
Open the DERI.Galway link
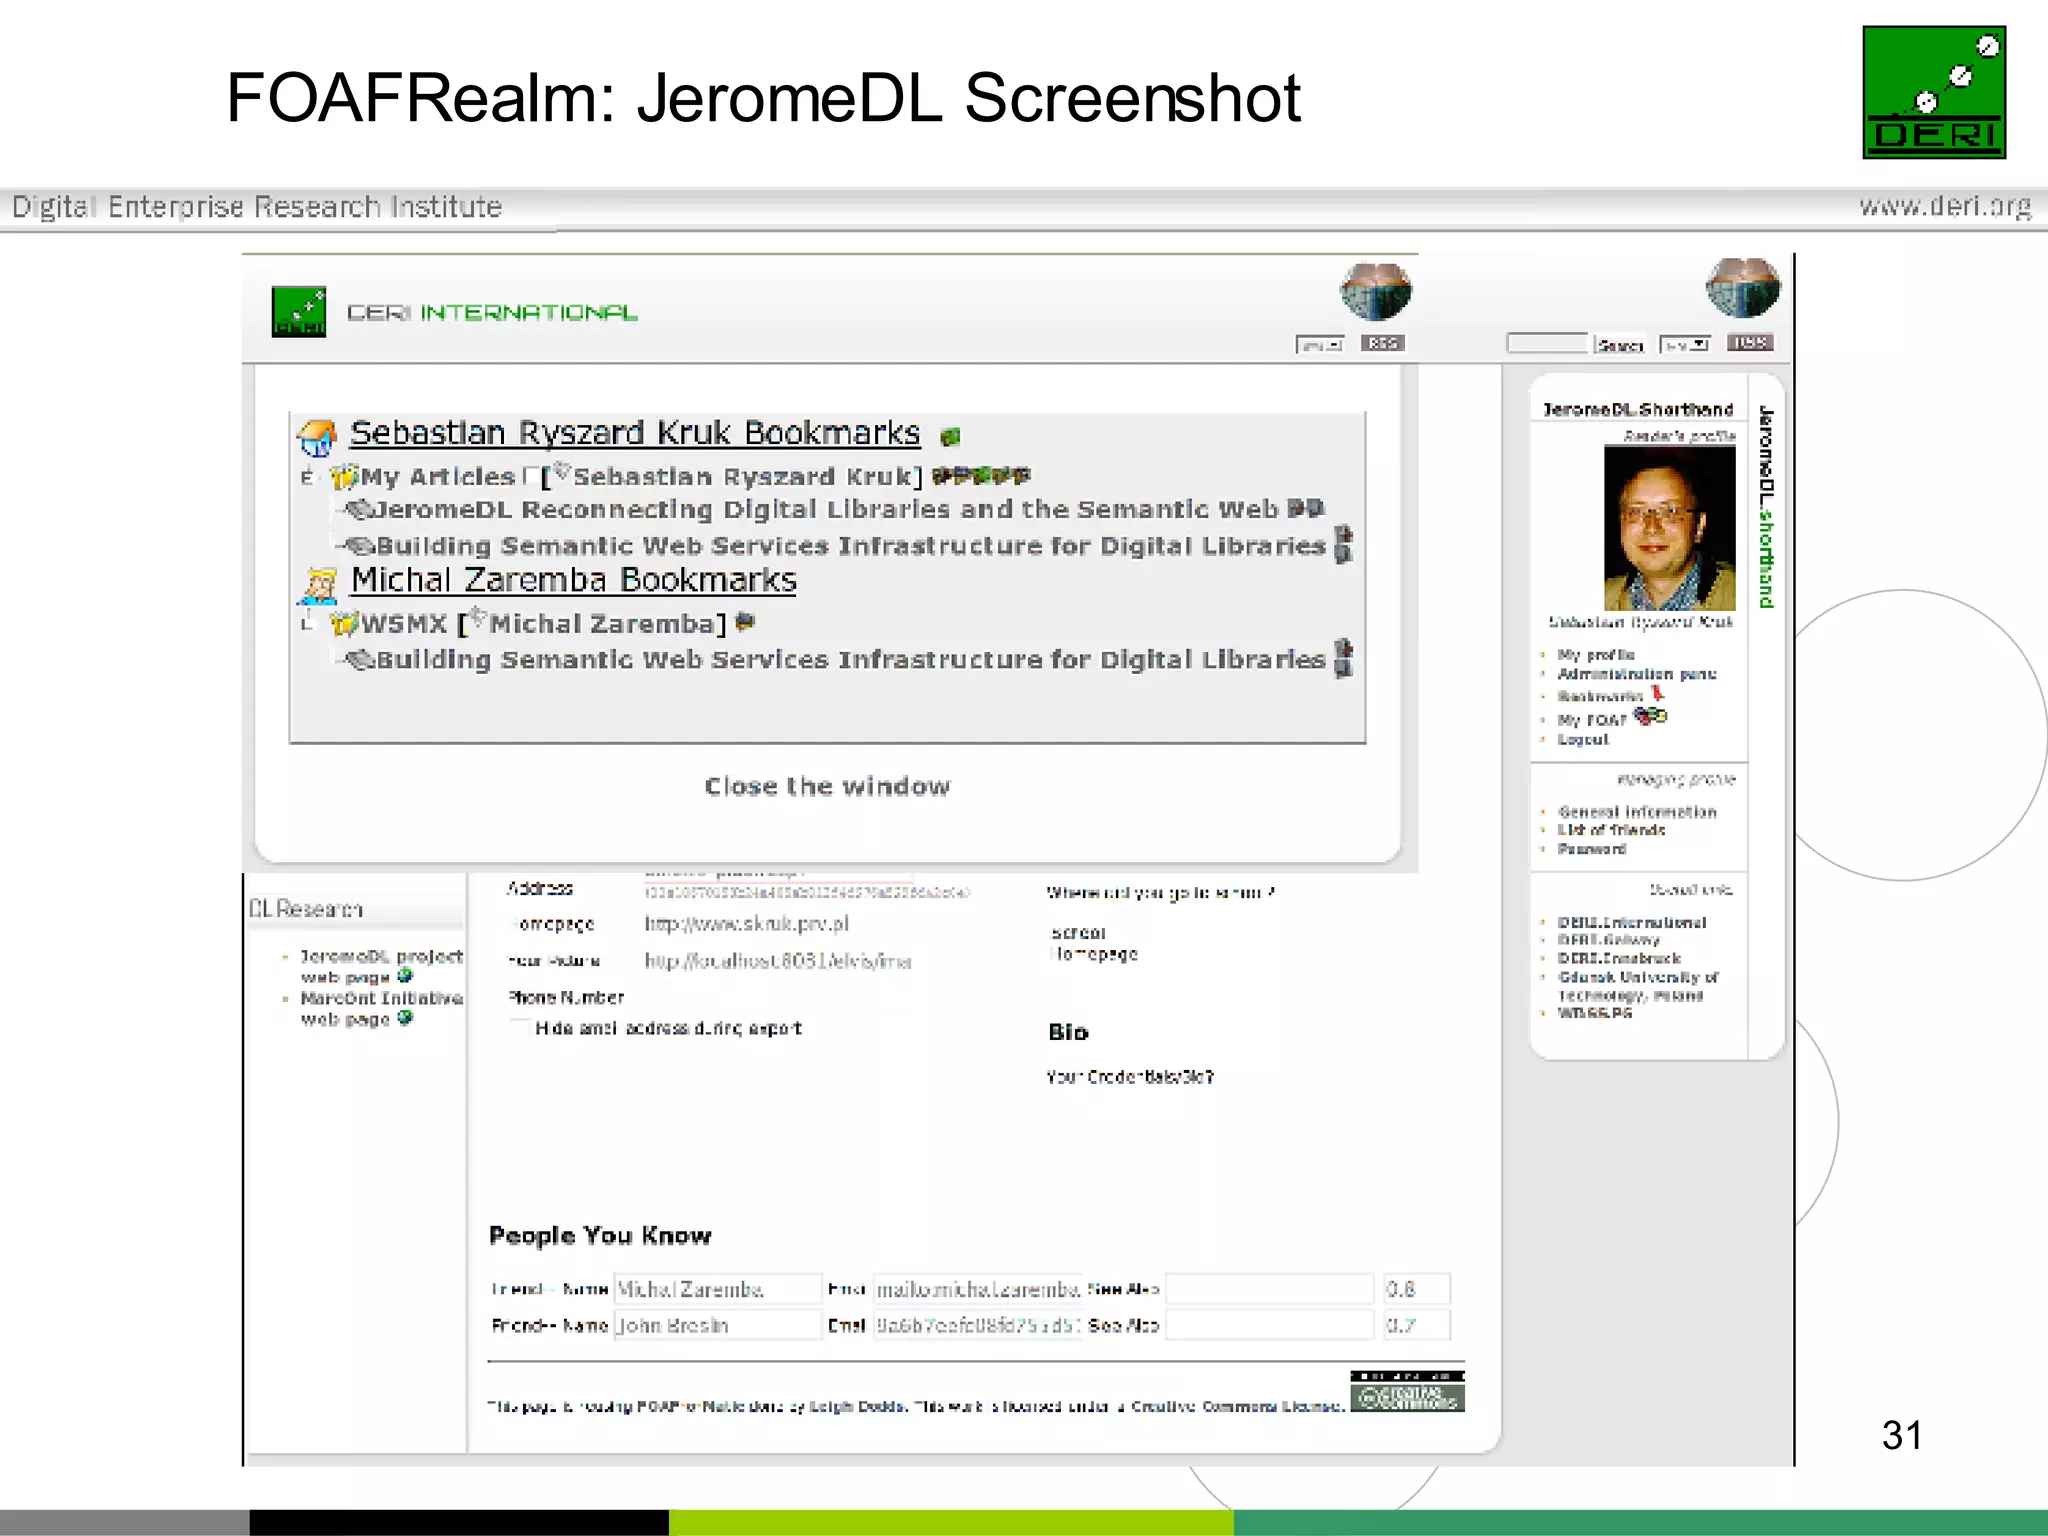[x=1608, y=940]
